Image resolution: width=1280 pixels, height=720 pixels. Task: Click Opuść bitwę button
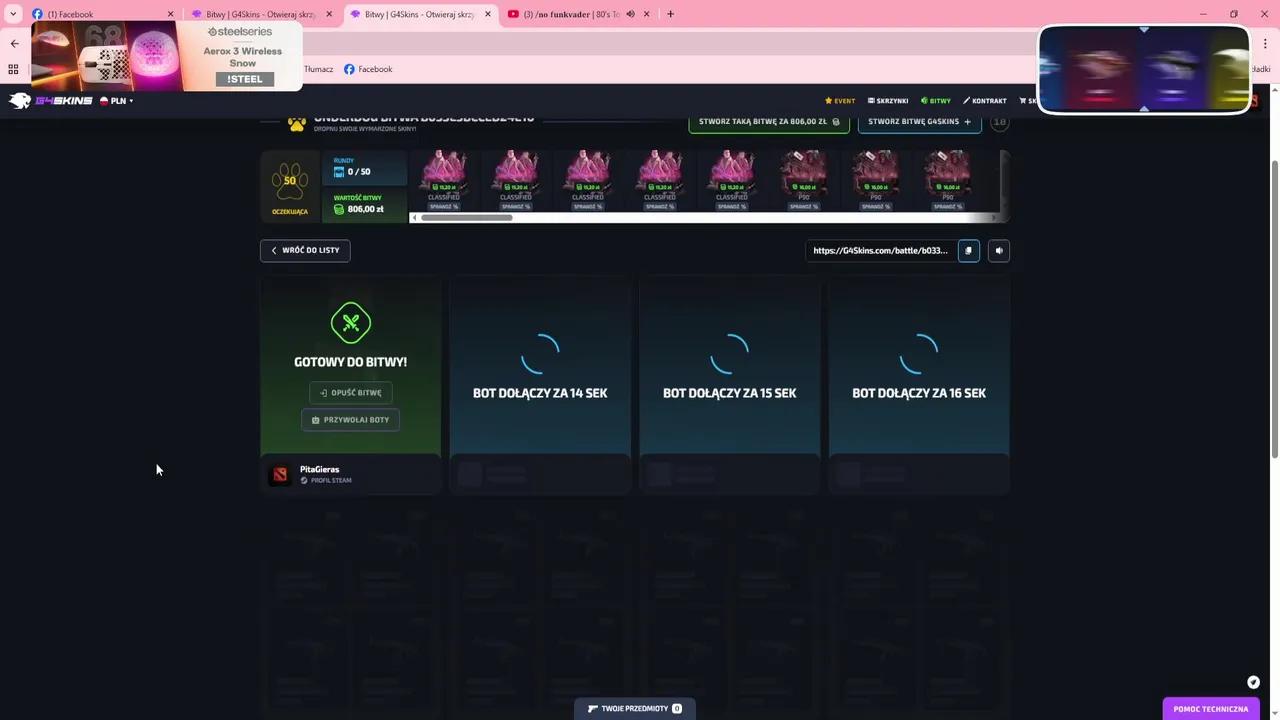click(351, 393)
